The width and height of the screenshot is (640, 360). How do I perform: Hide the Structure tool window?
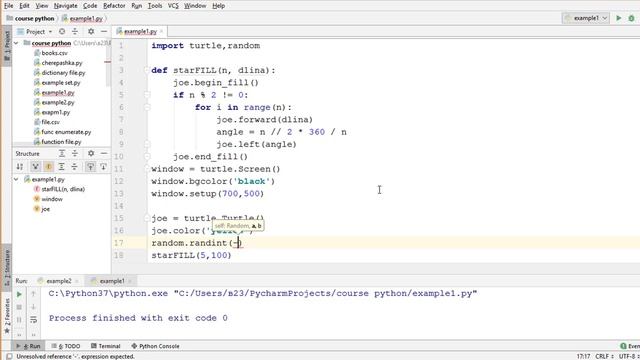point(104,153)
